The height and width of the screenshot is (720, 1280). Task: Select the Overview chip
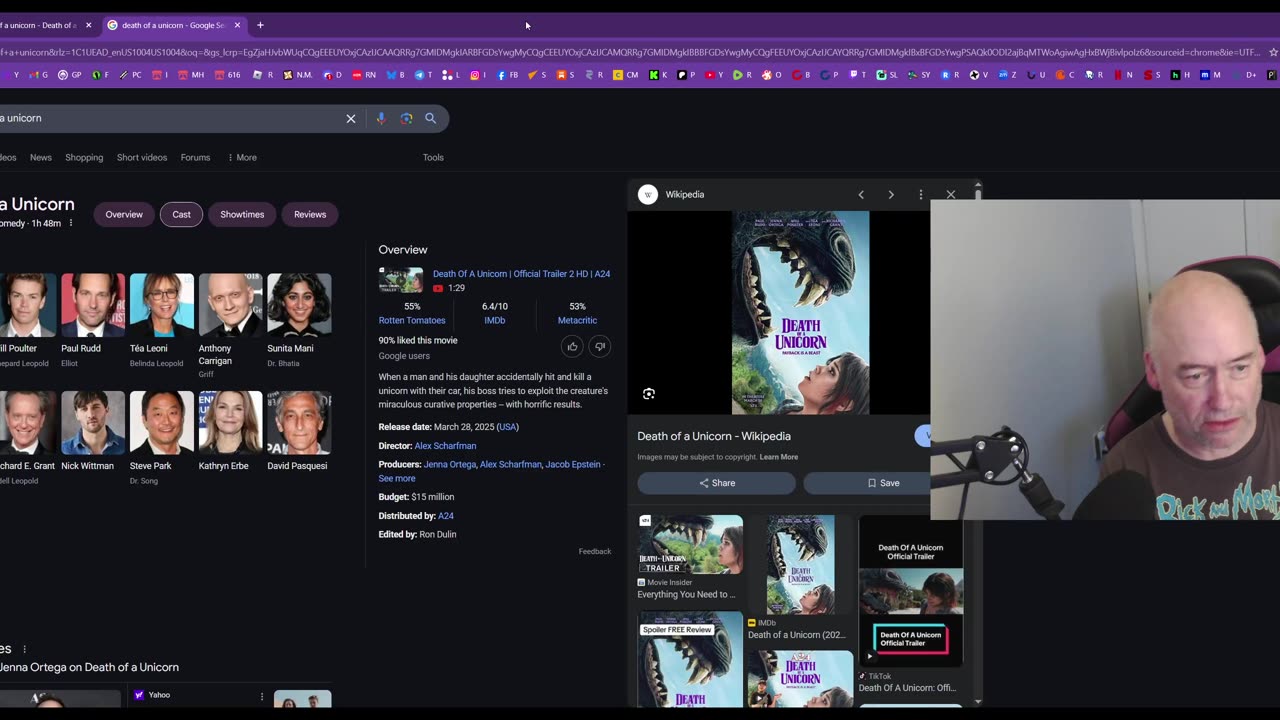124,214
